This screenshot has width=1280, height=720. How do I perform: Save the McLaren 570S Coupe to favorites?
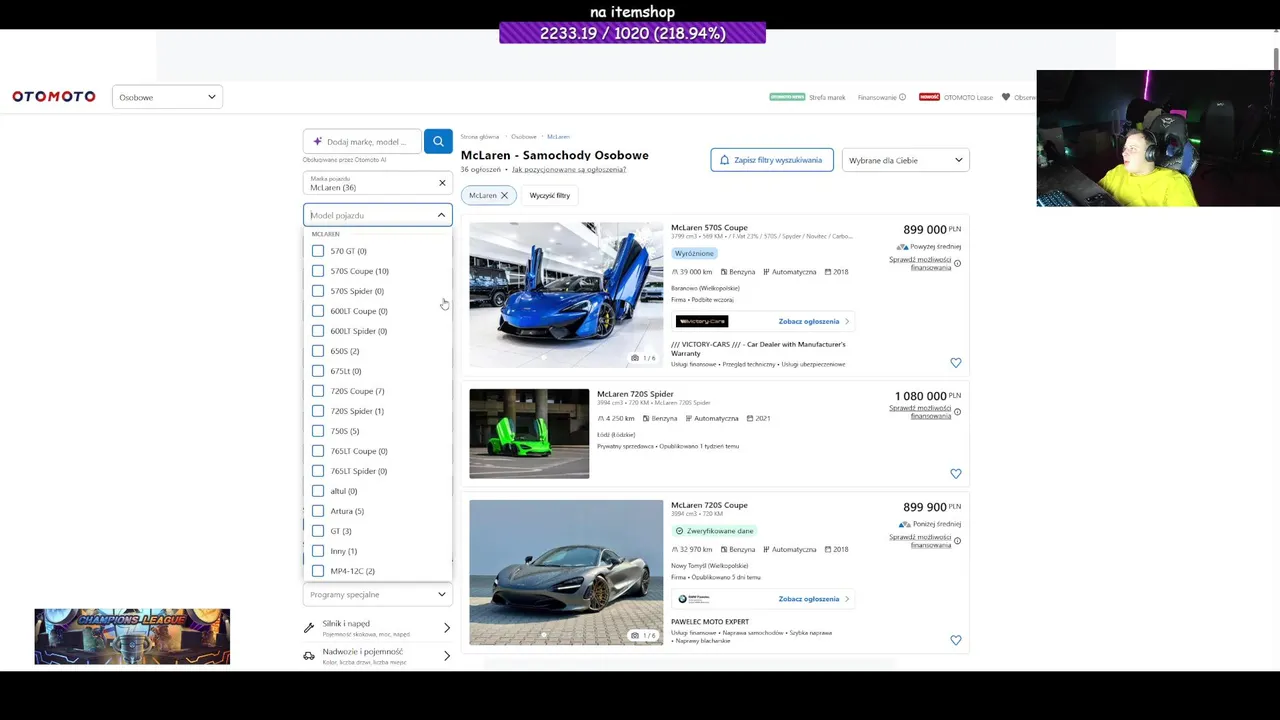point(955,363)
